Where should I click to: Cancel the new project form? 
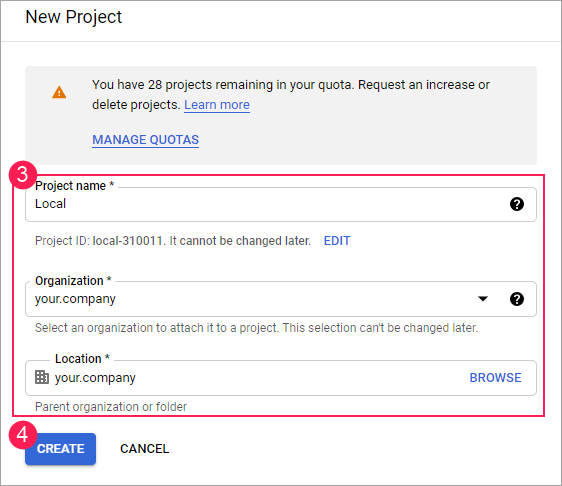tap(144, 449)
